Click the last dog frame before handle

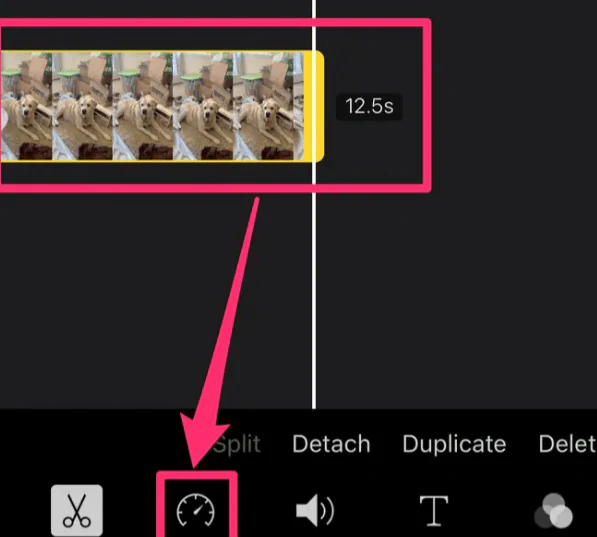click(268, 106)
